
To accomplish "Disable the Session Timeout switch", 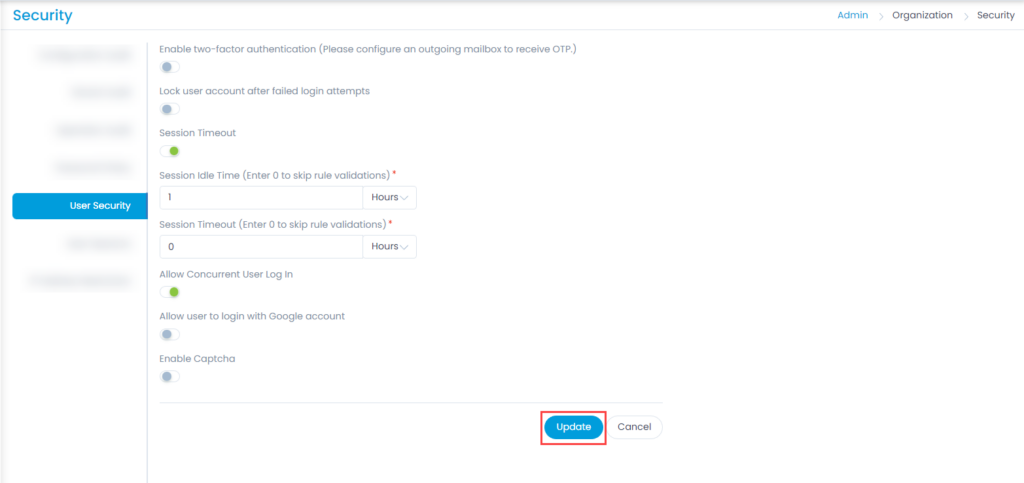I will pos(170,151).
